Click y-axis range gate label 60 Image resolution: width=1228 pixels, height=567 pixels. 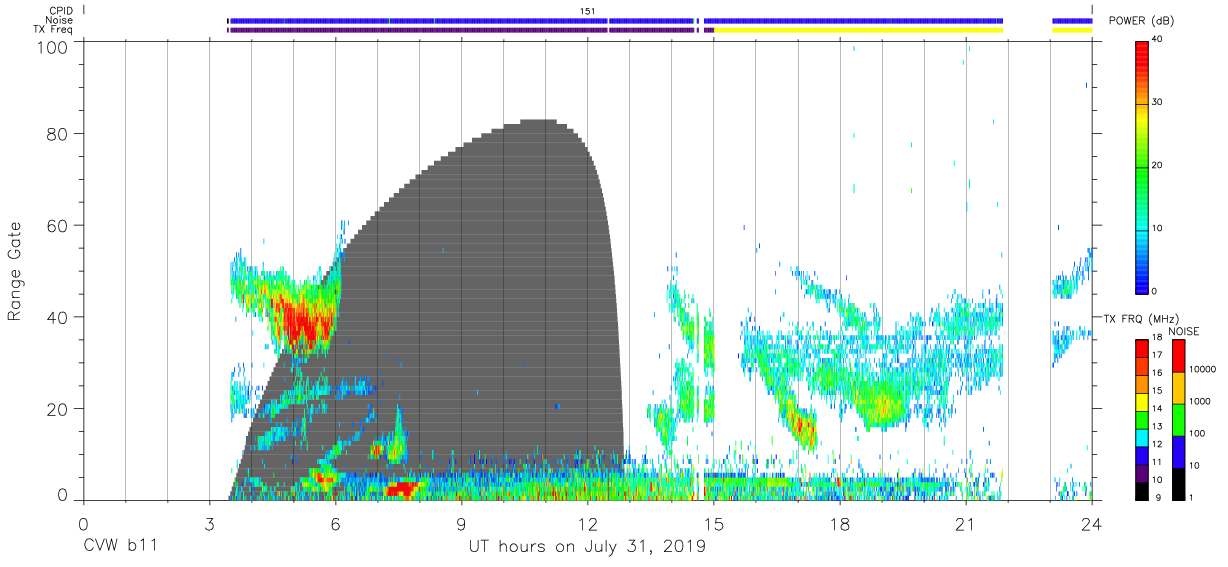(x=57, y=225)
